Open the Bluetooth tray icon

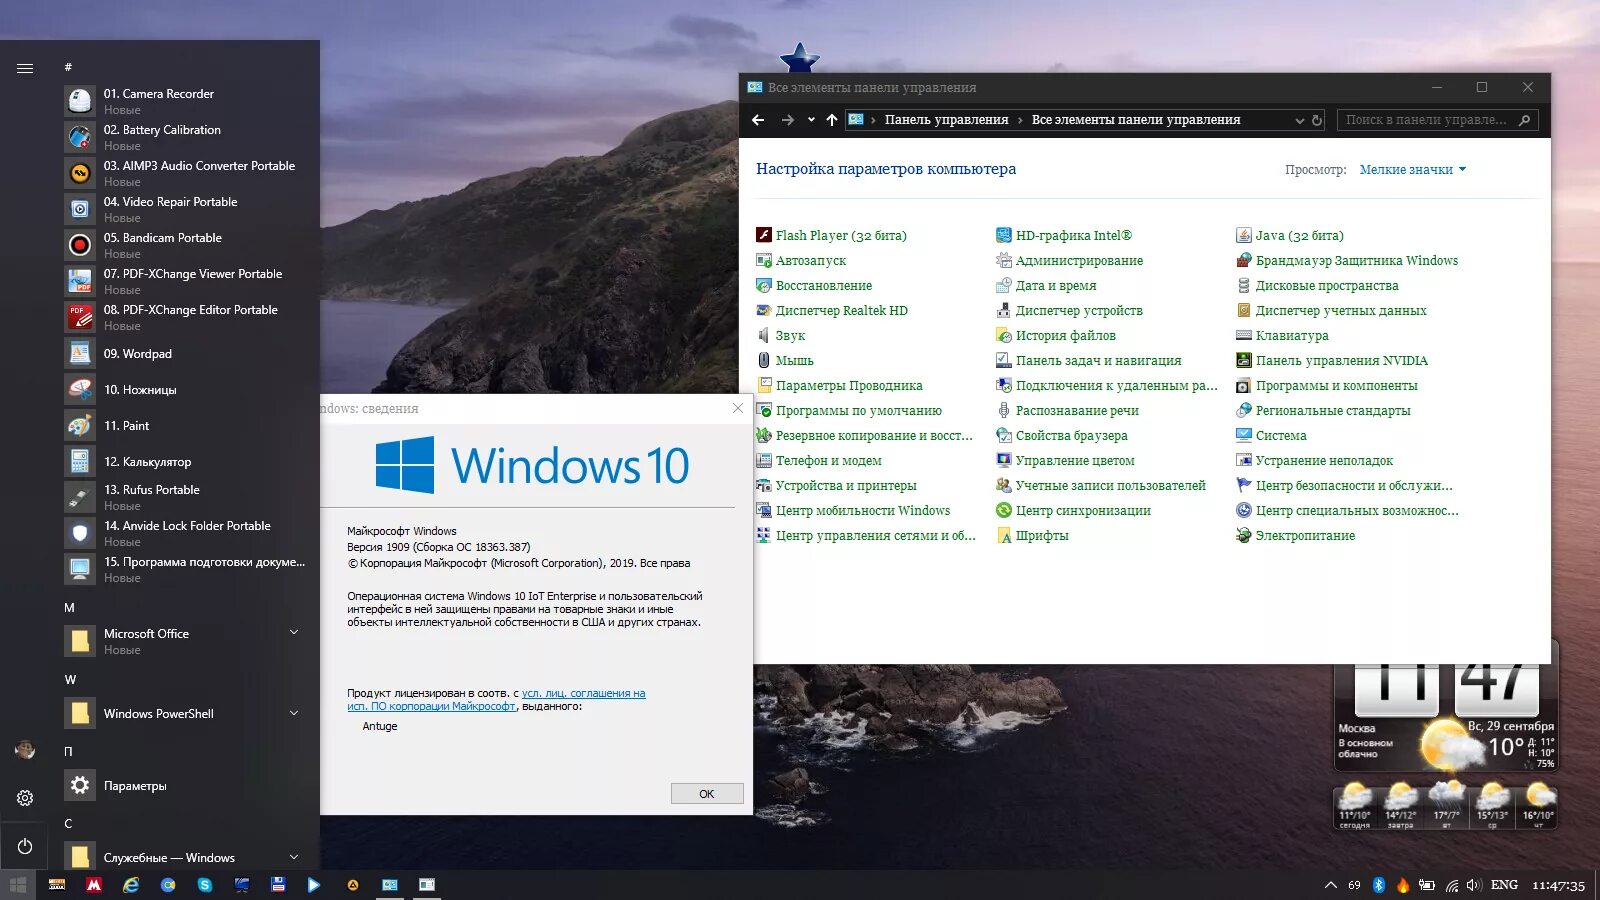1378,885
